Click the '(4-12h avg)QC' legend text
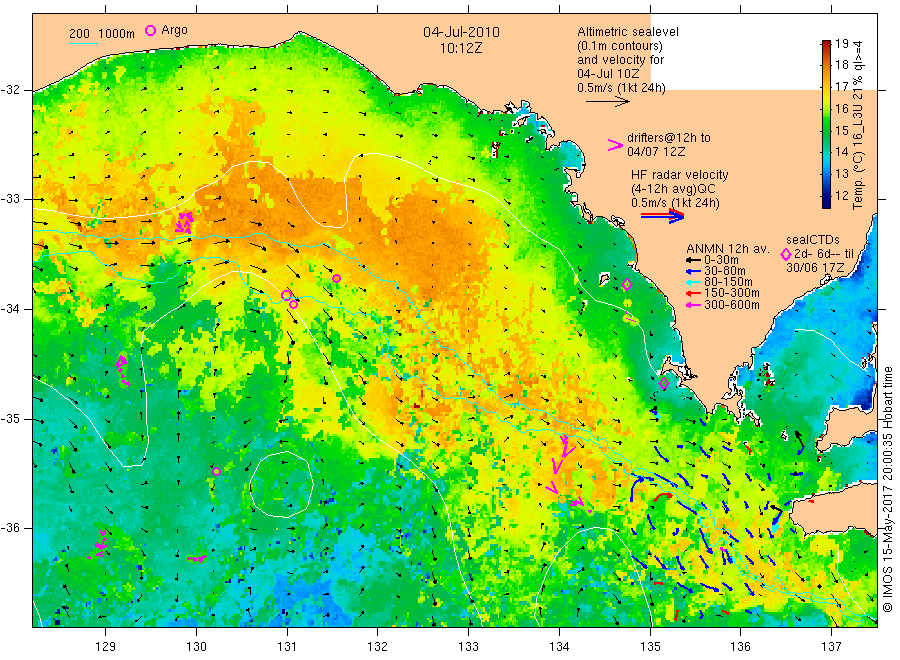The height and width of the screenshot is (660, 900). pyautogui.click(x=673, y=189)
